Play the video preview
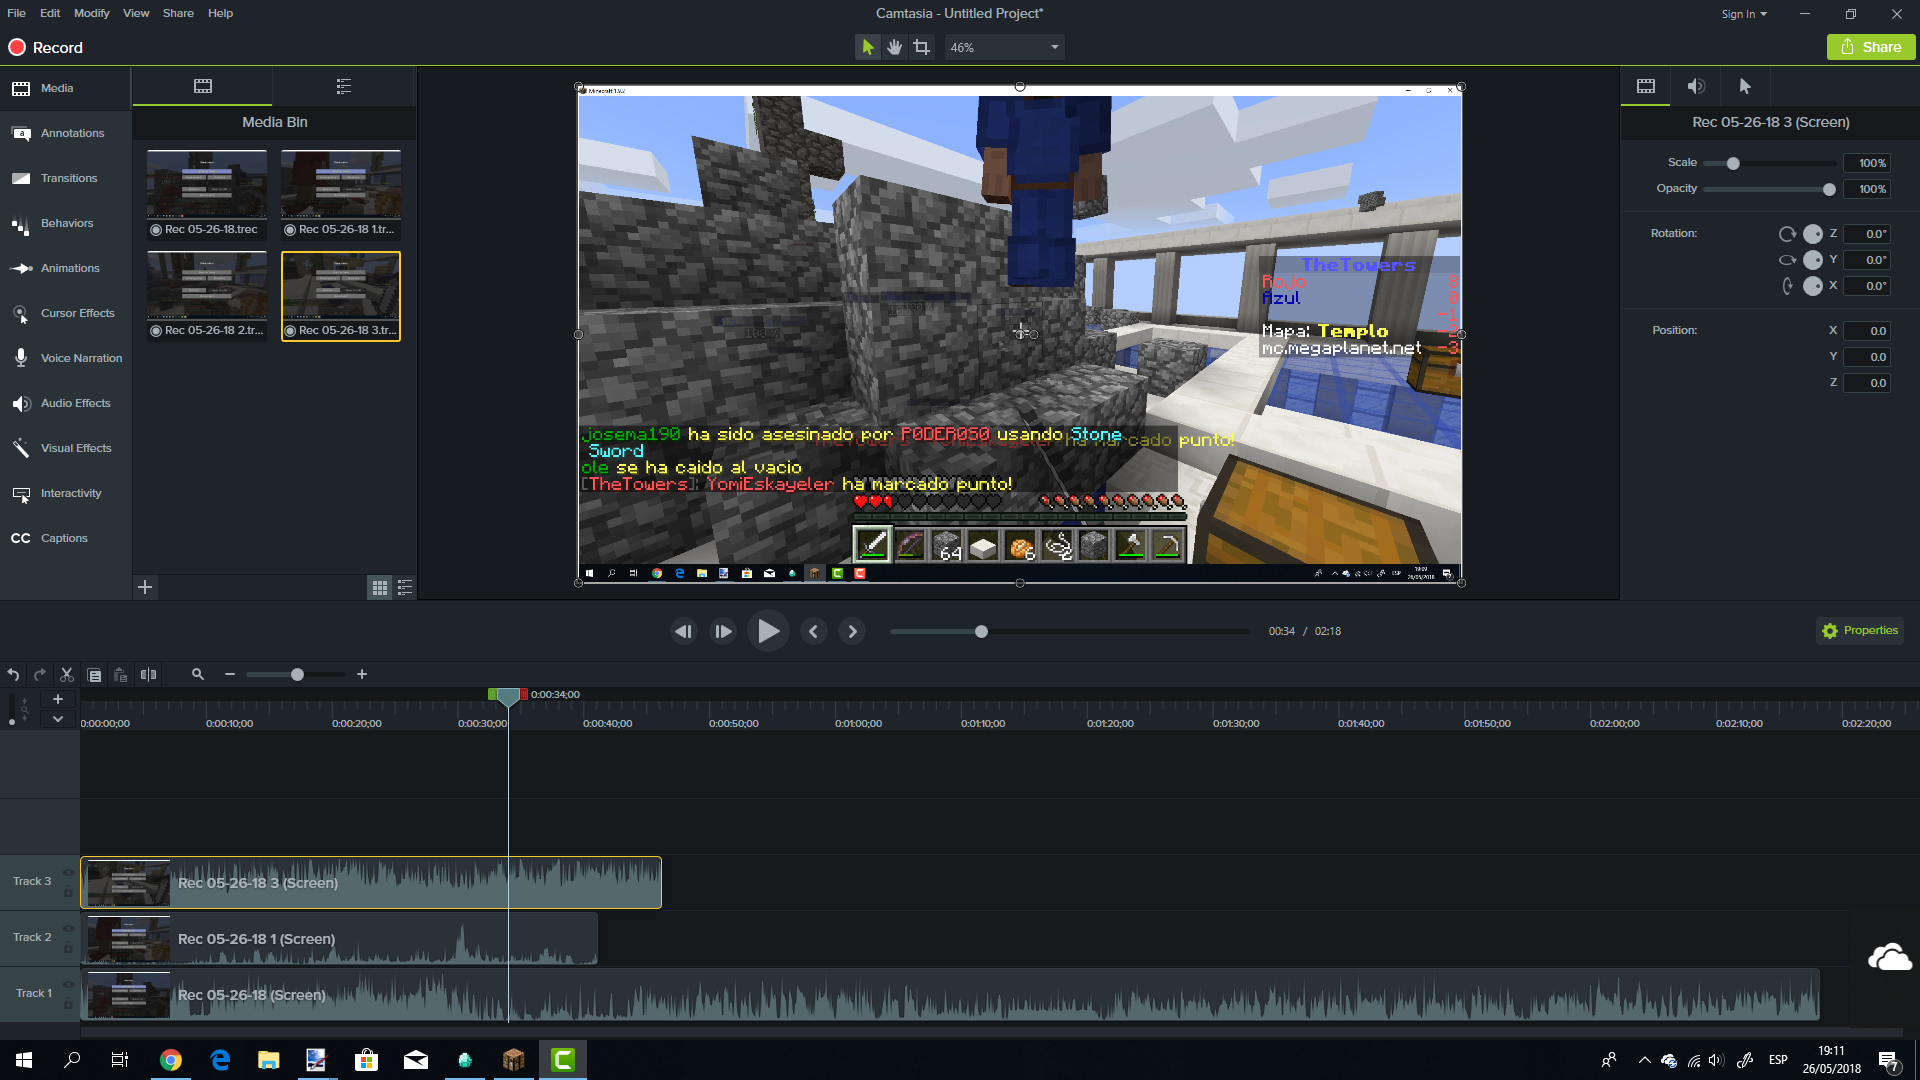Viewport: 1920px width, 1080px height. click(768, 631)
